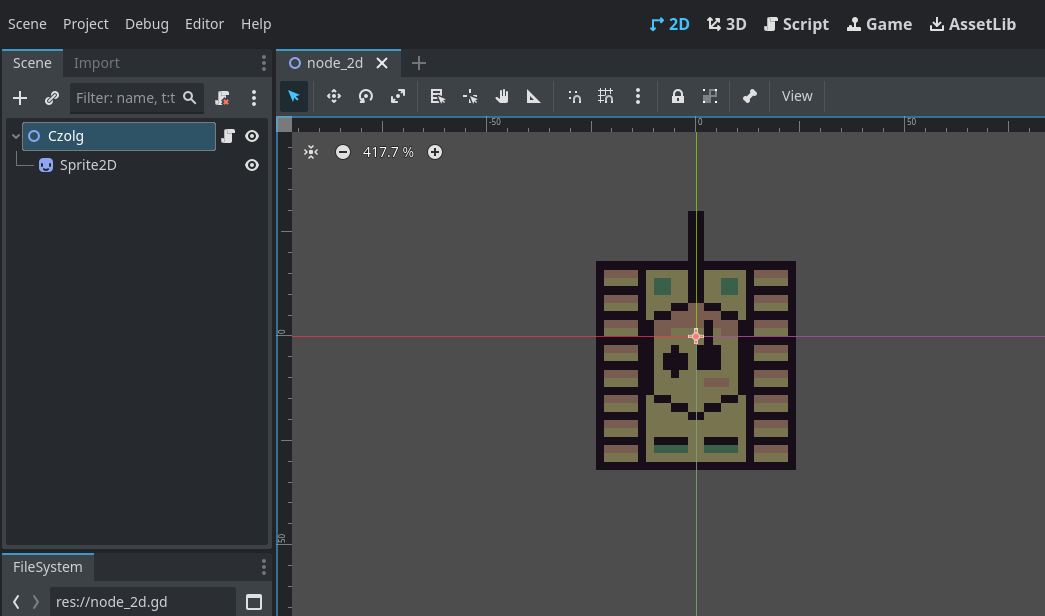Switch to the Import tab
Viewport: 1045px width, 616px height.
[96, 63]
